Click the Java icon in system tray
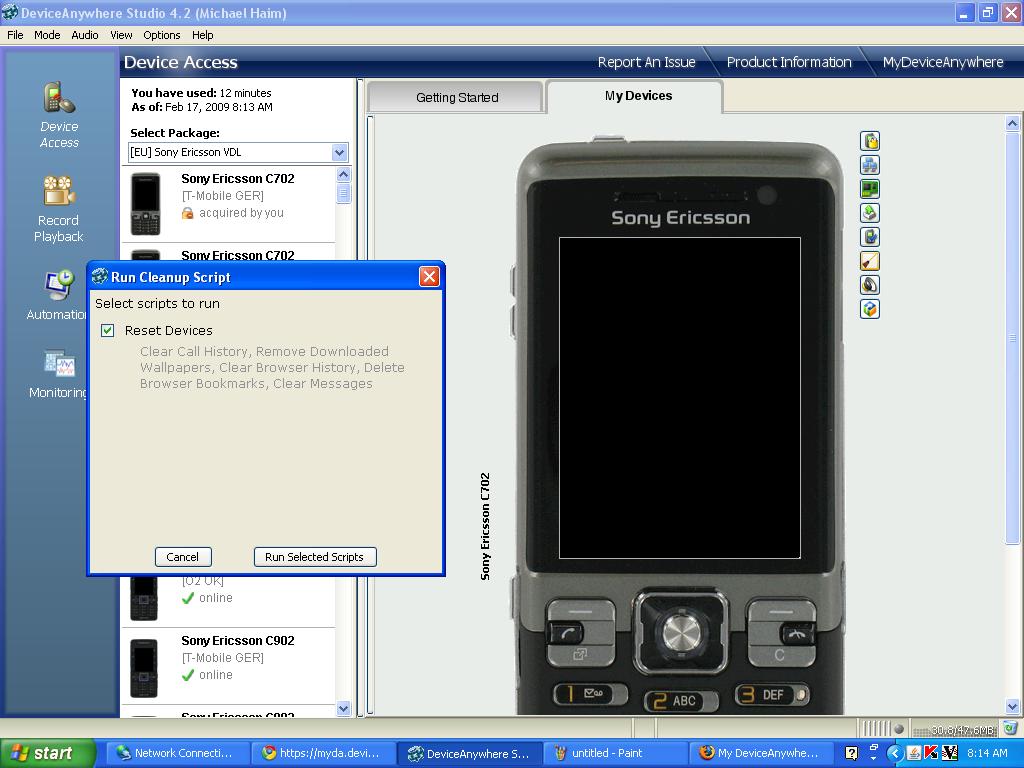Screen dimensions: 1024x768 click(914, 753)
